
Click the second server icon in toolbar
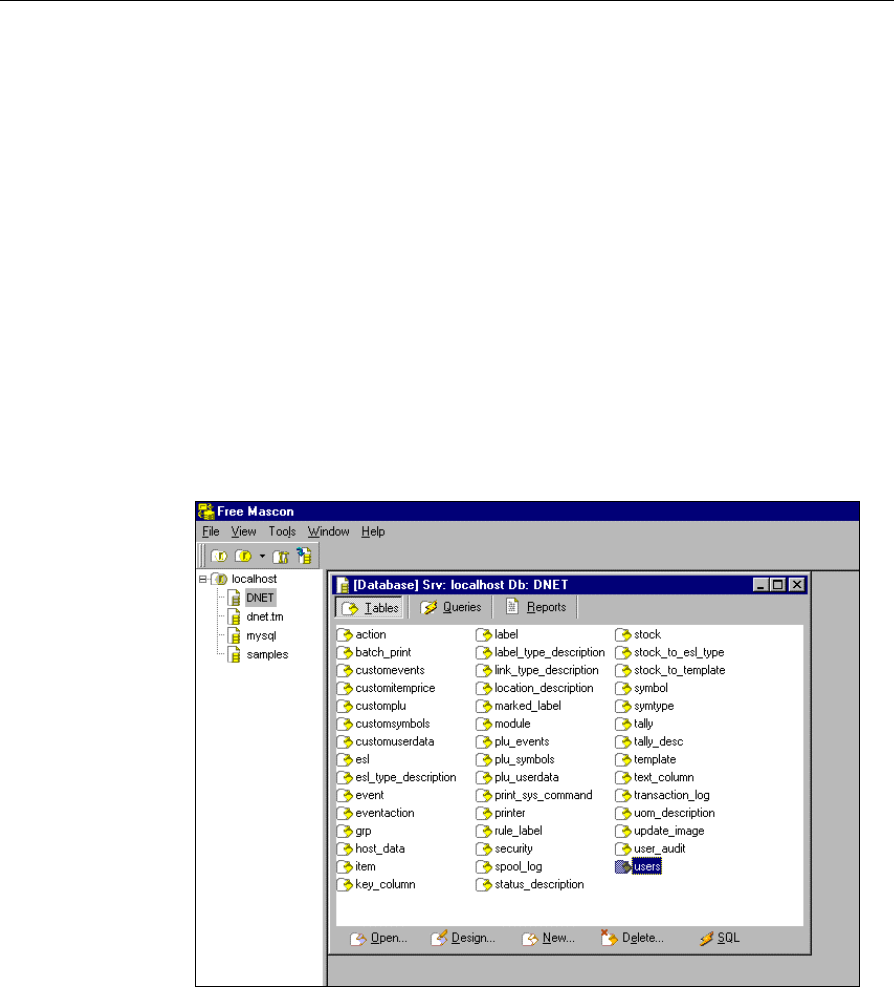pyautogui.click(x=243, y=556)
